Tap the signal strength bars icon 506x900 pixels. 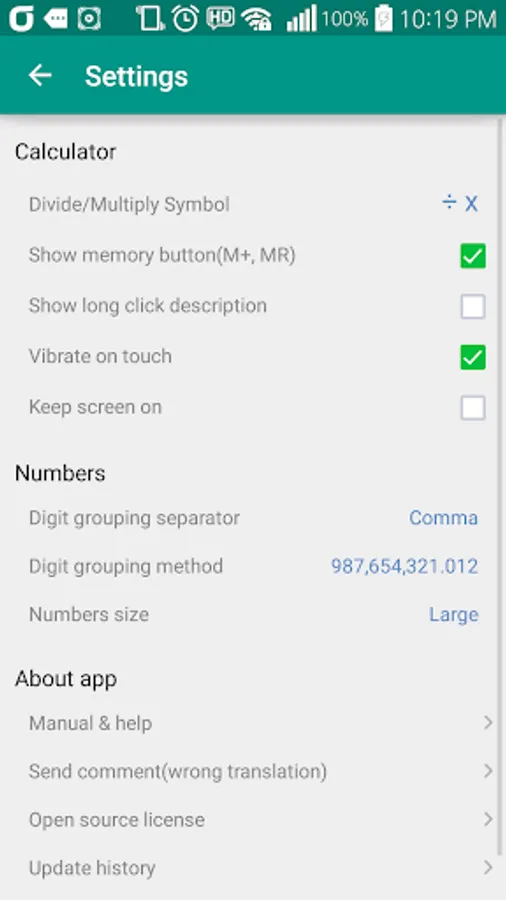click(x=301, y=19)
